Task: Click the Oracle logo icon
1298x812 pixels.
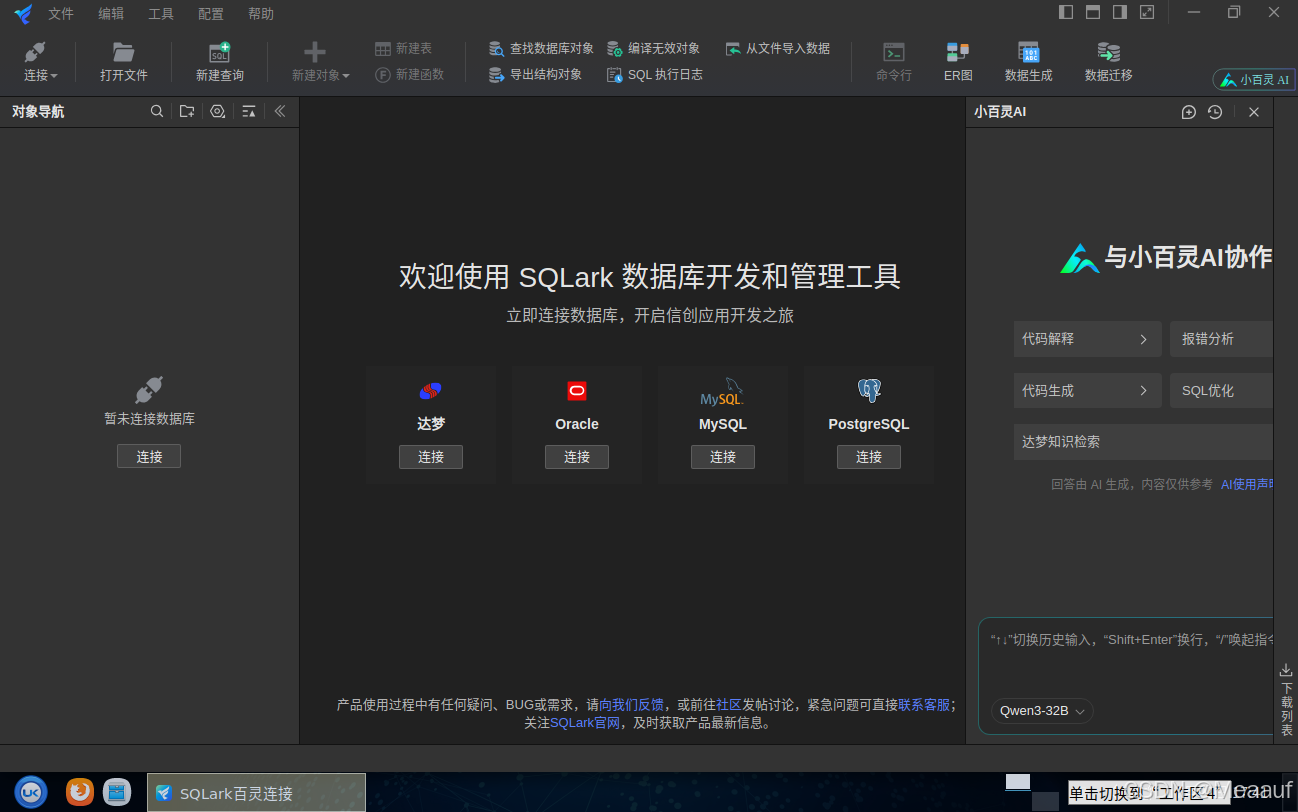Action: coord(577,391)
